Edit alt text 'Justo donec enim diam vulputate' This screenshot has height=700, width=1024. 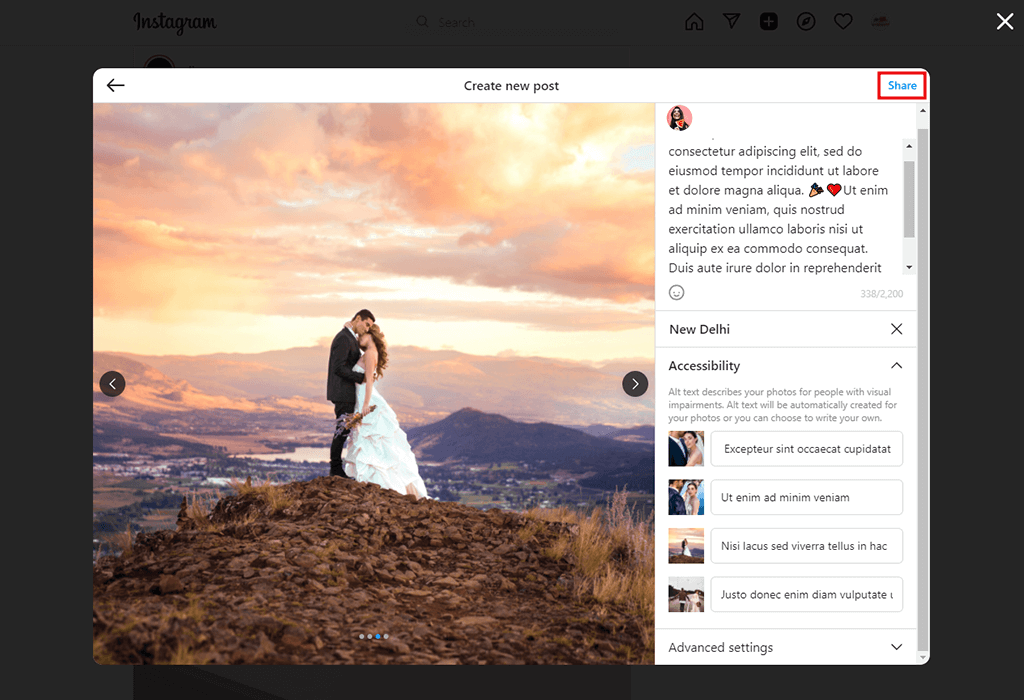tap(807, 594)
